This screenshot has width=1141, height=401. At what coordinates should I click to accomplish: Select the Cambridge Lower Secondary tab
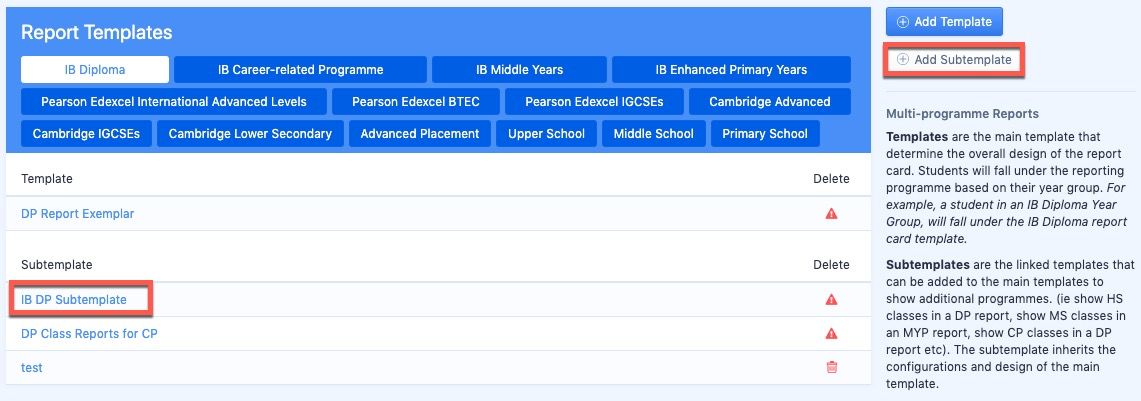(250, 134)
